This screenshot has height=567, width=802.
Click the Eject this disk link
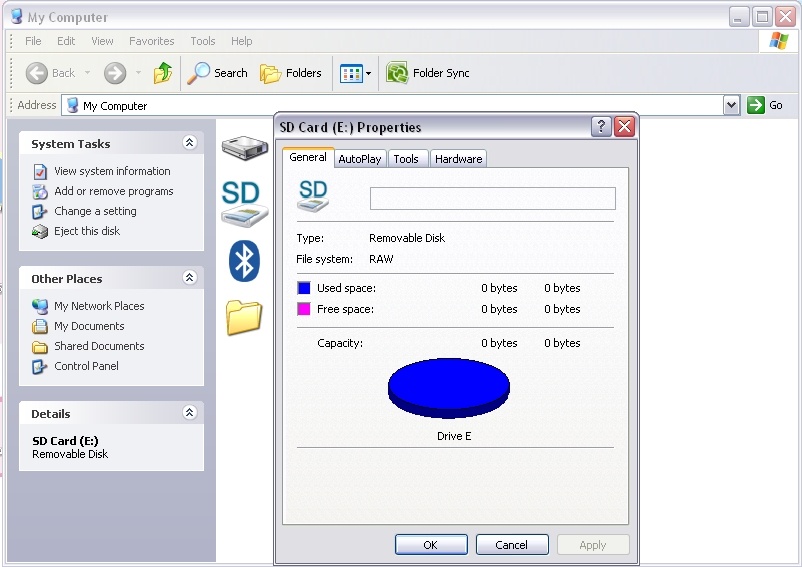pyautogui.click(x=87, y=231)
